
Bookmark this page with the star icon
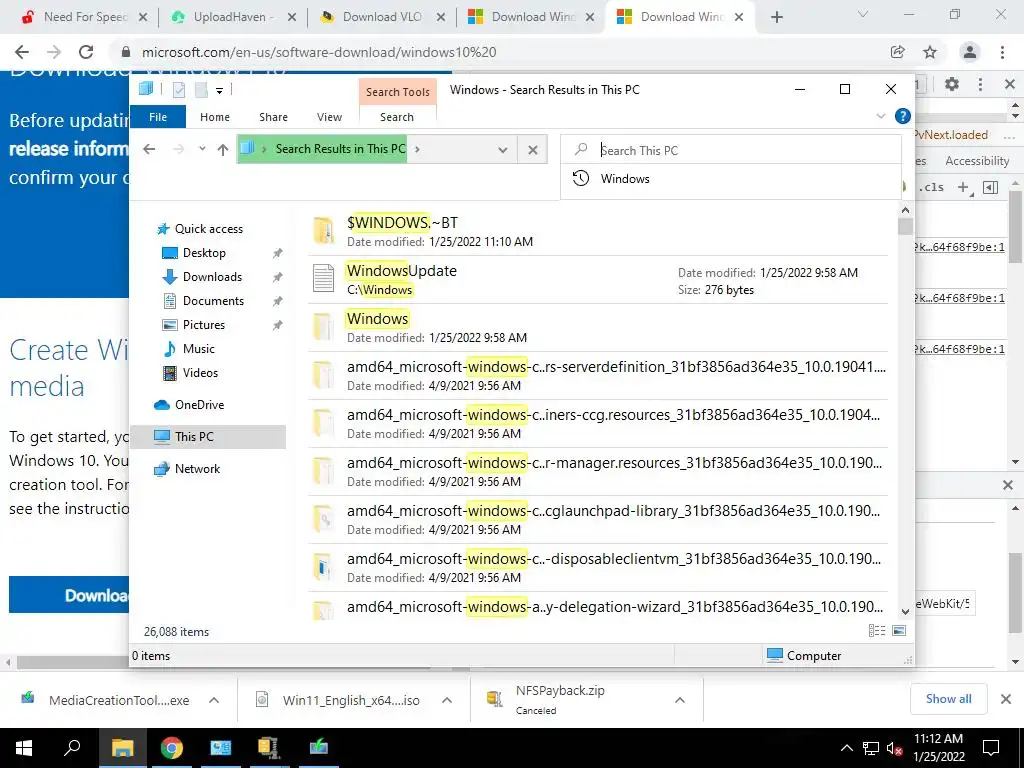pos(930,52)
